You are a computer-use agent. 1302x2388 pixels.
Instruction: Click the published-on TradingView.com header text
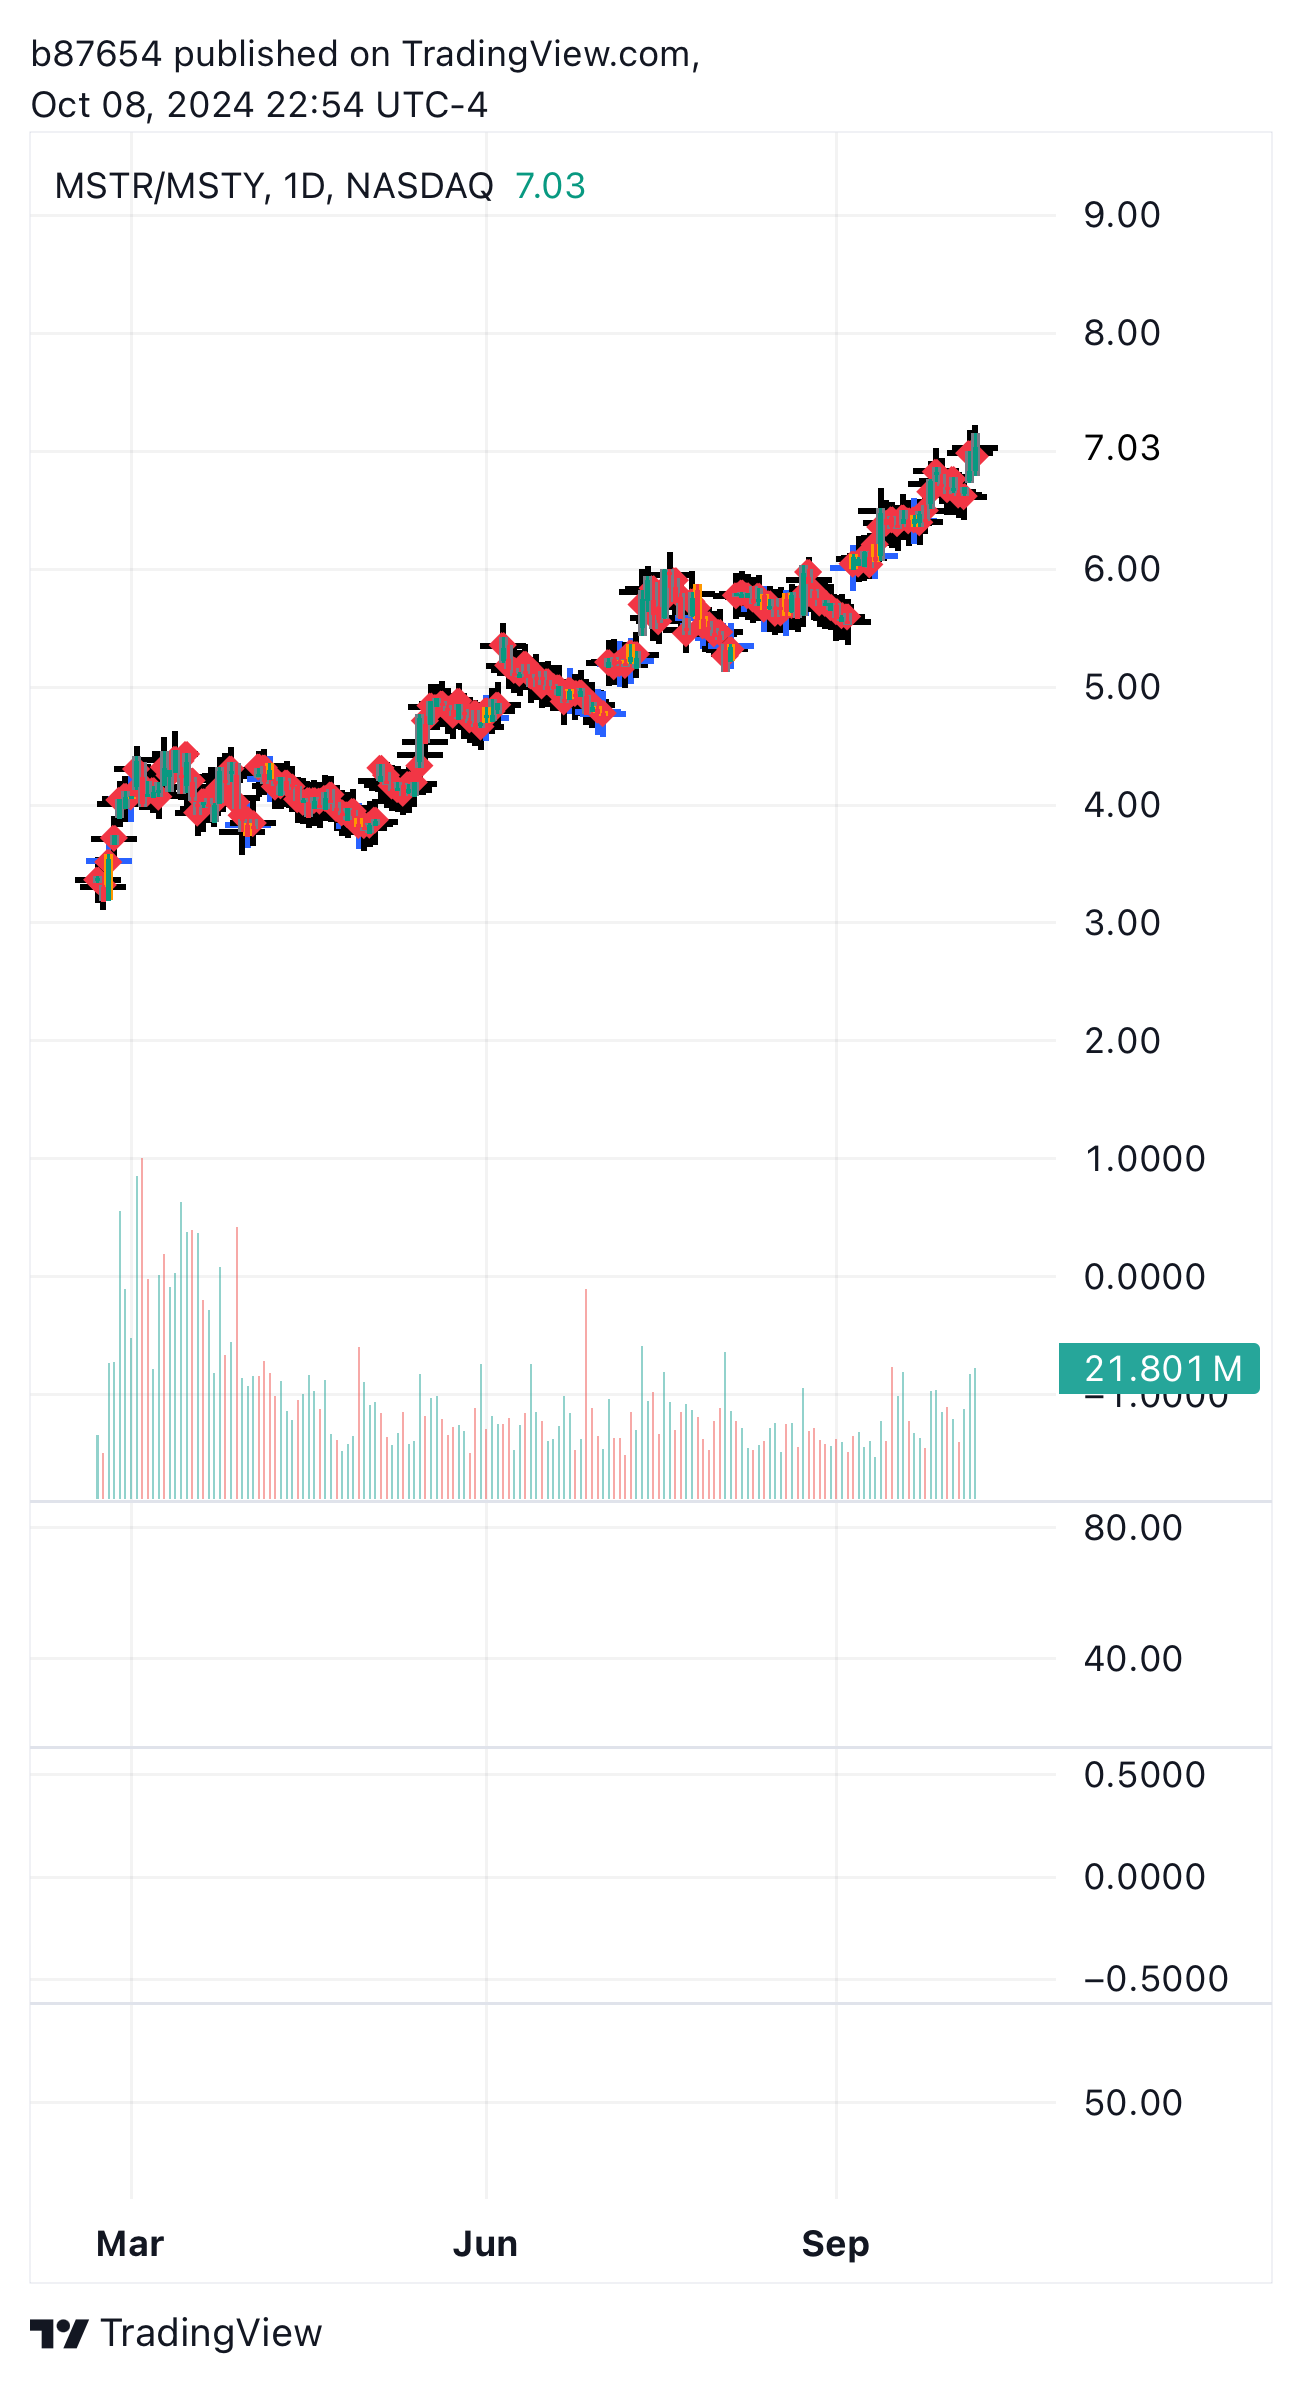point(364,54)
